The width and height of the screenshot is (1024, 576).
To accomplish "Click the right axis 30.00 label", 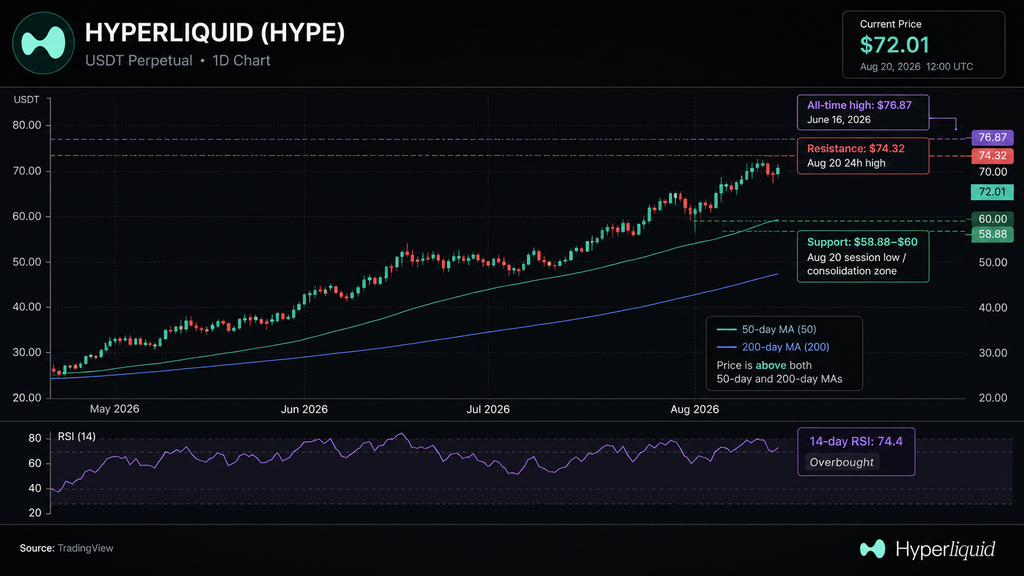I will (993, 353).
